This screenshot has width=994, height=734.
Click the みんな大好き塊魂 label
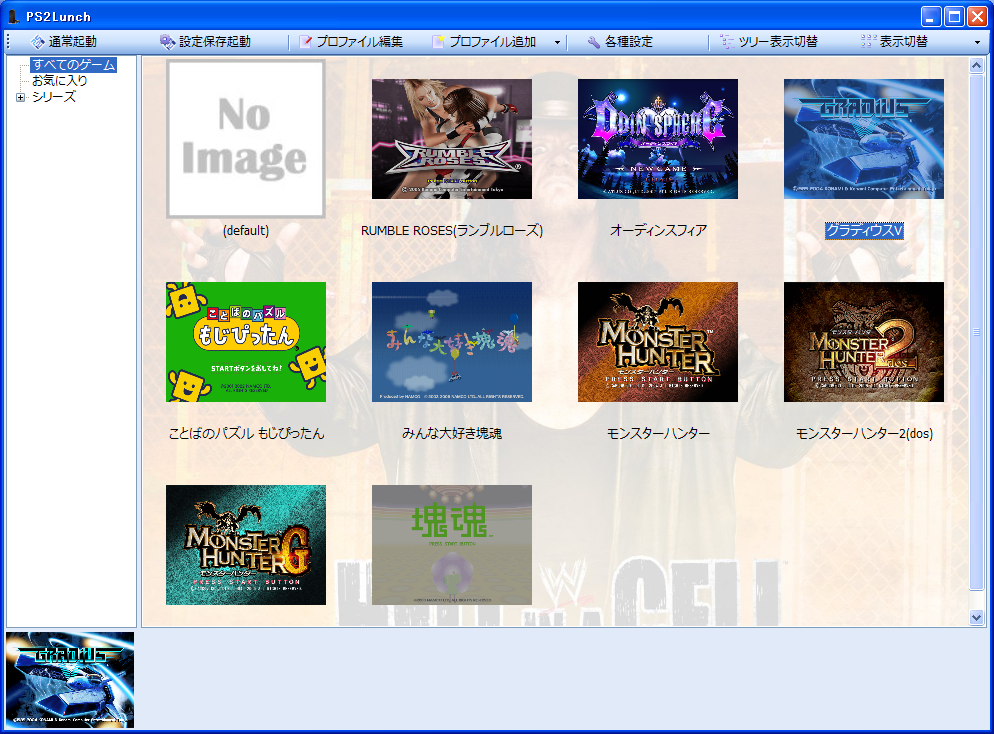(x=452, y=434)
